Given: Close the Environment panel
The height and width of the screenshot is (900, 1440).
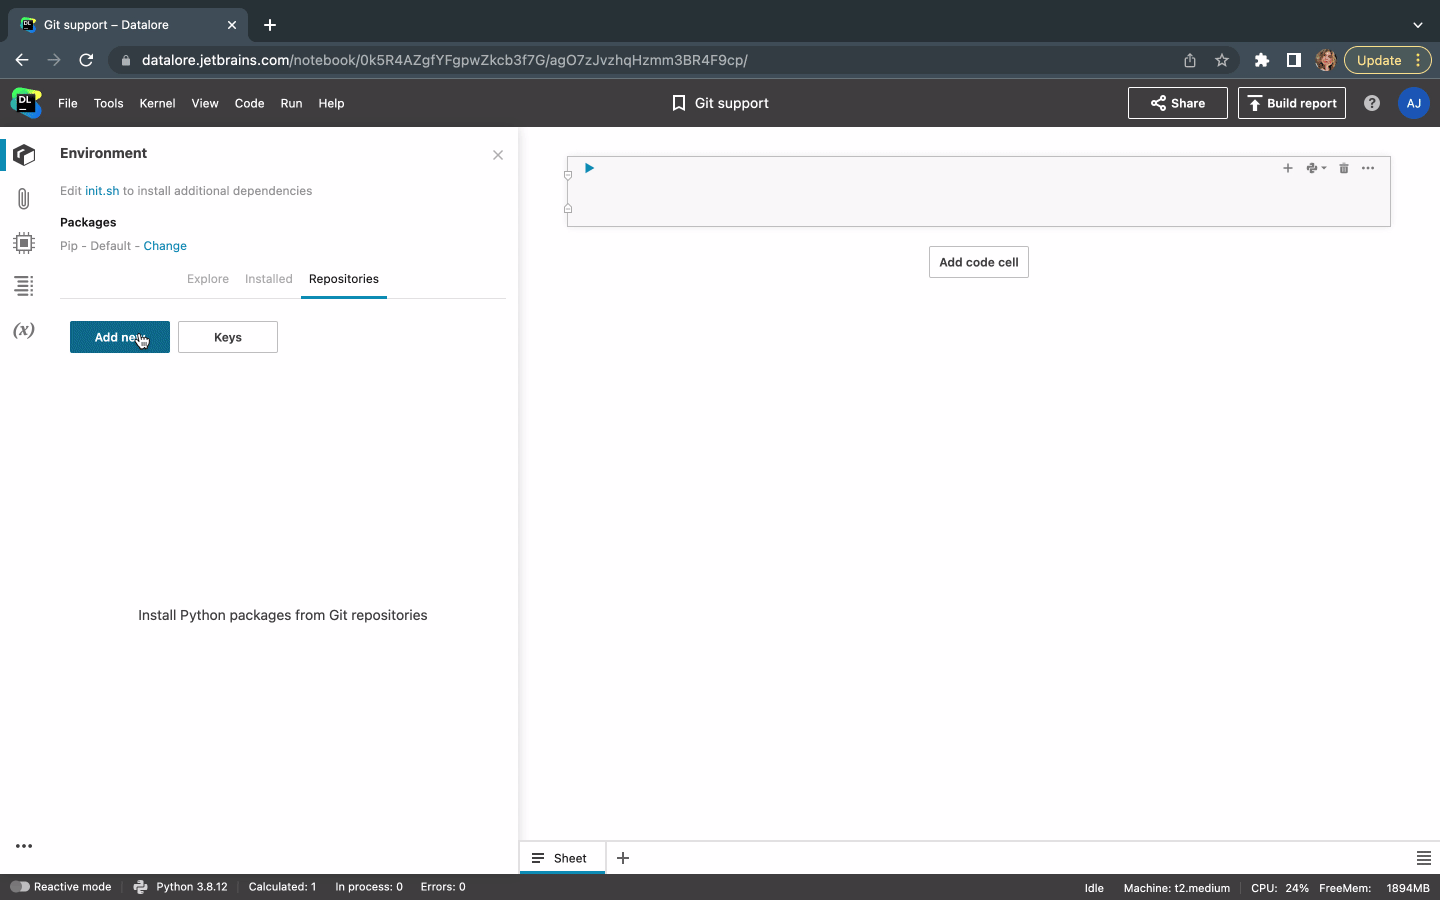Looking at the screenshot, I should (x=498, y=155).
